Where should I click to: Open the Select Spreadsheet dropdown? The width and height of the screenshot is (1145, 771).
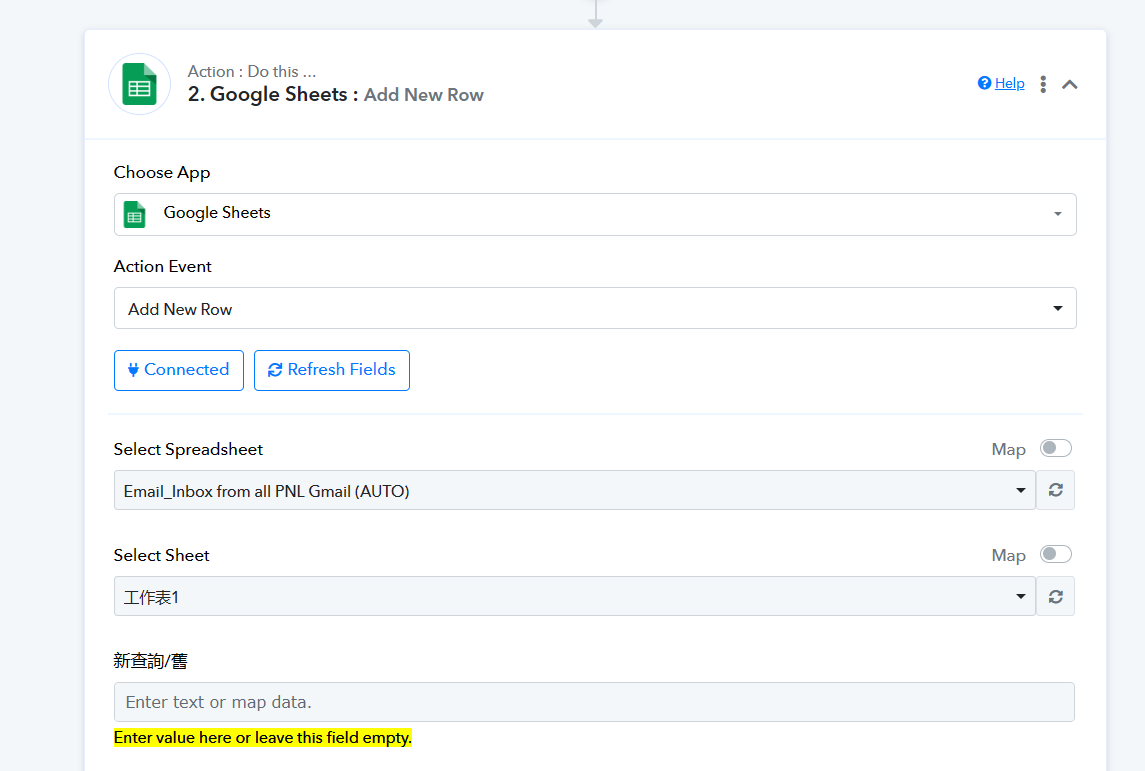pos(575,490)
